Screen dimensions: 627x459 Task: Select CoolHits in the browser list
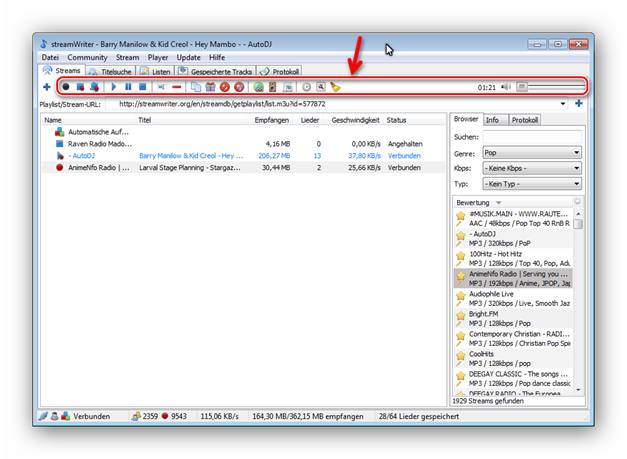click(x=513, y=359)
